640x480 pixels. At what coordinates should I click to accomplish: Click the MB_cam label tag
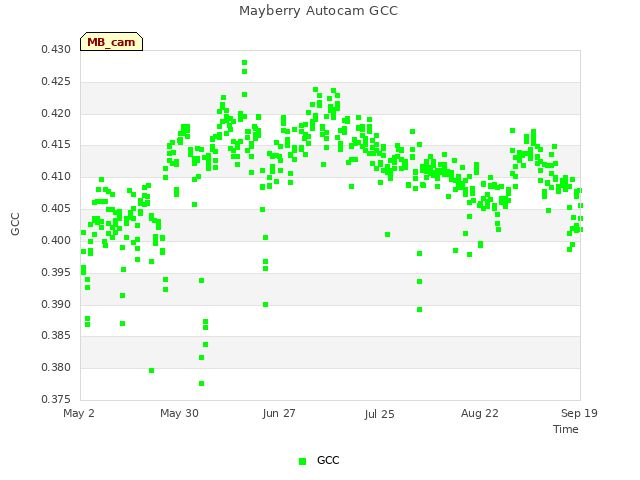[x=111, y=42]
